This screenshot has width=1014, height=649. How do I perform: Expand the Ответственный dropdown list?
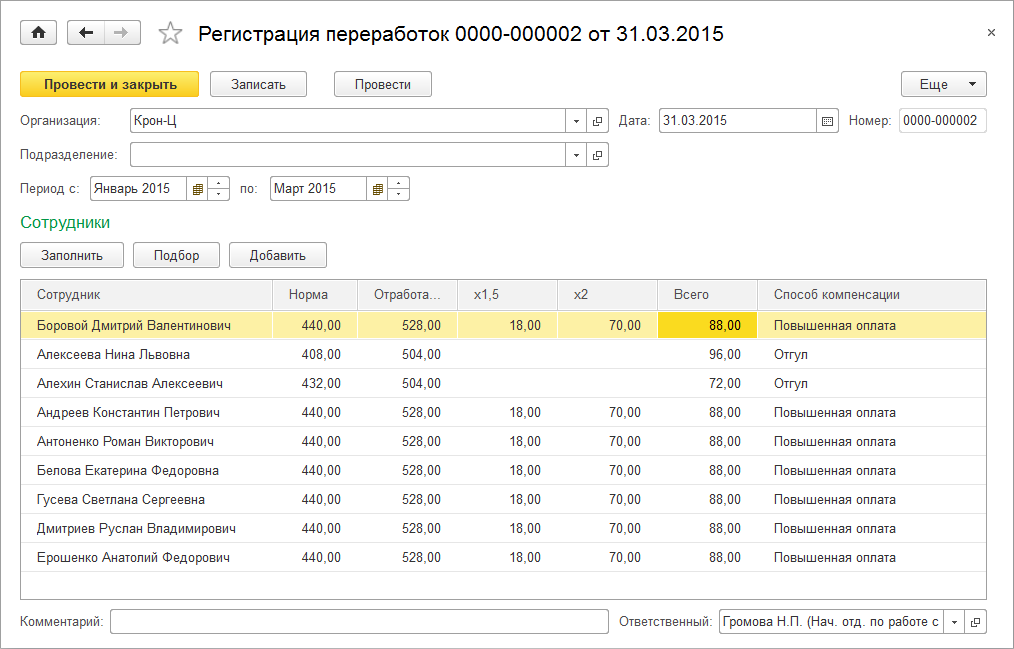(x=955, y=622)
